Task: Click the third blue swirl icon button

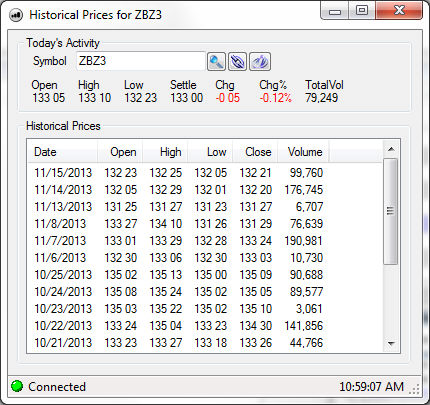Action: coord(260,61)
